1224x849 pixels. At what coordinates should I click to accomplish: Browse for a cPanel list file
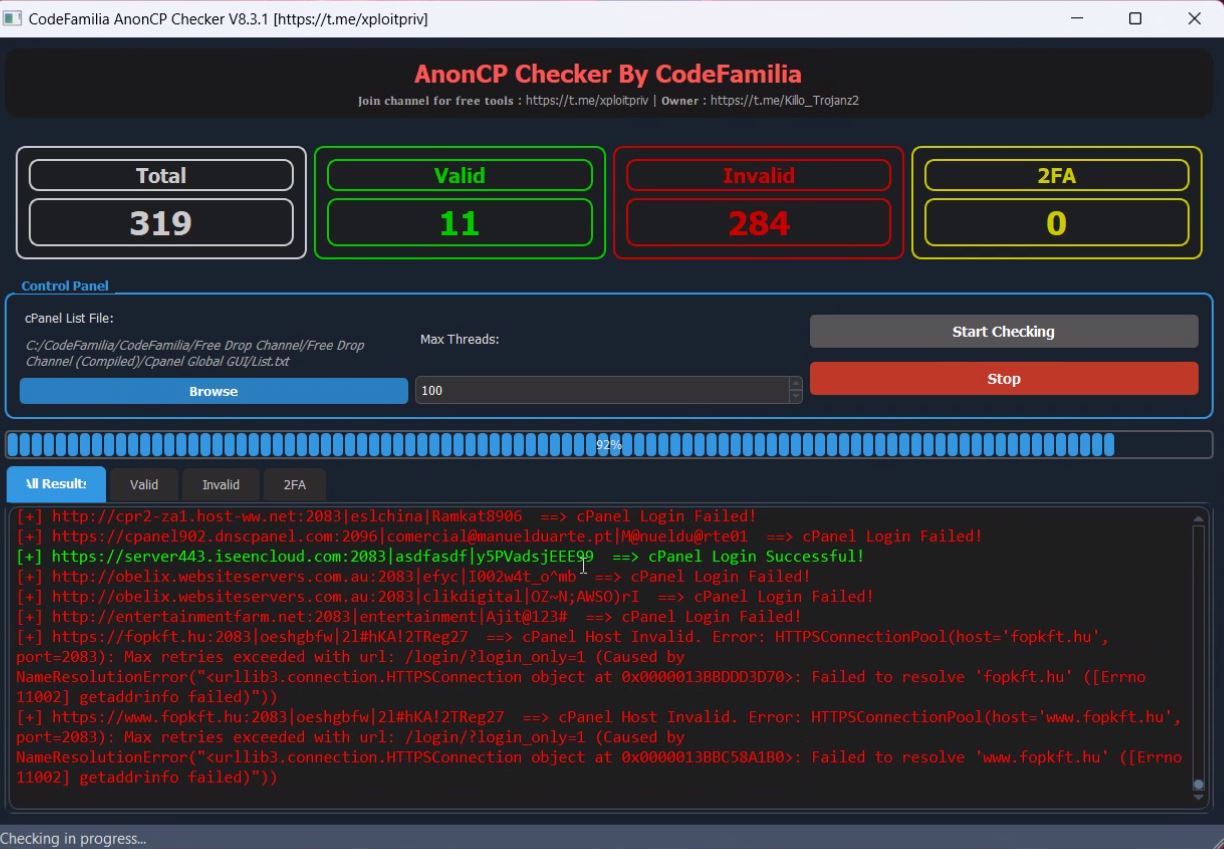pos(213,391)
